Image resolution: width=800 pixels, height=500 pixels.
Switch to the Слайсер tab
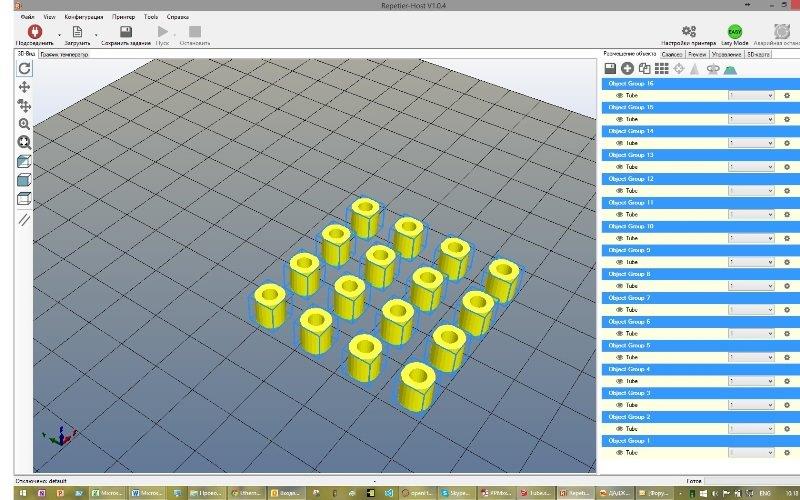pos(671,54)
